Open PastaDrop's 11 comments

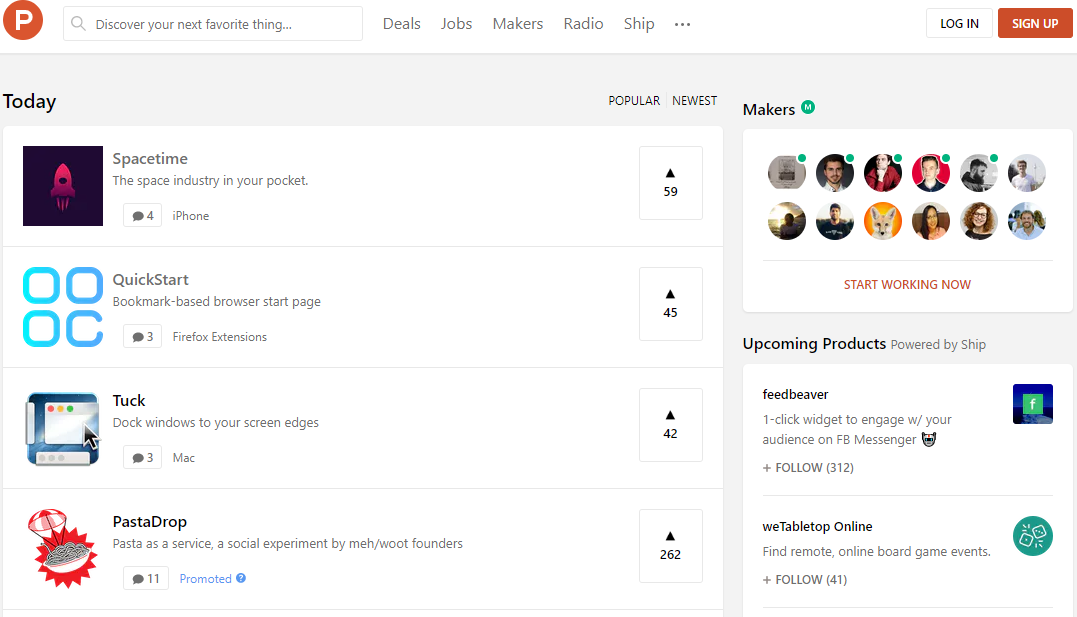point(146,579)
